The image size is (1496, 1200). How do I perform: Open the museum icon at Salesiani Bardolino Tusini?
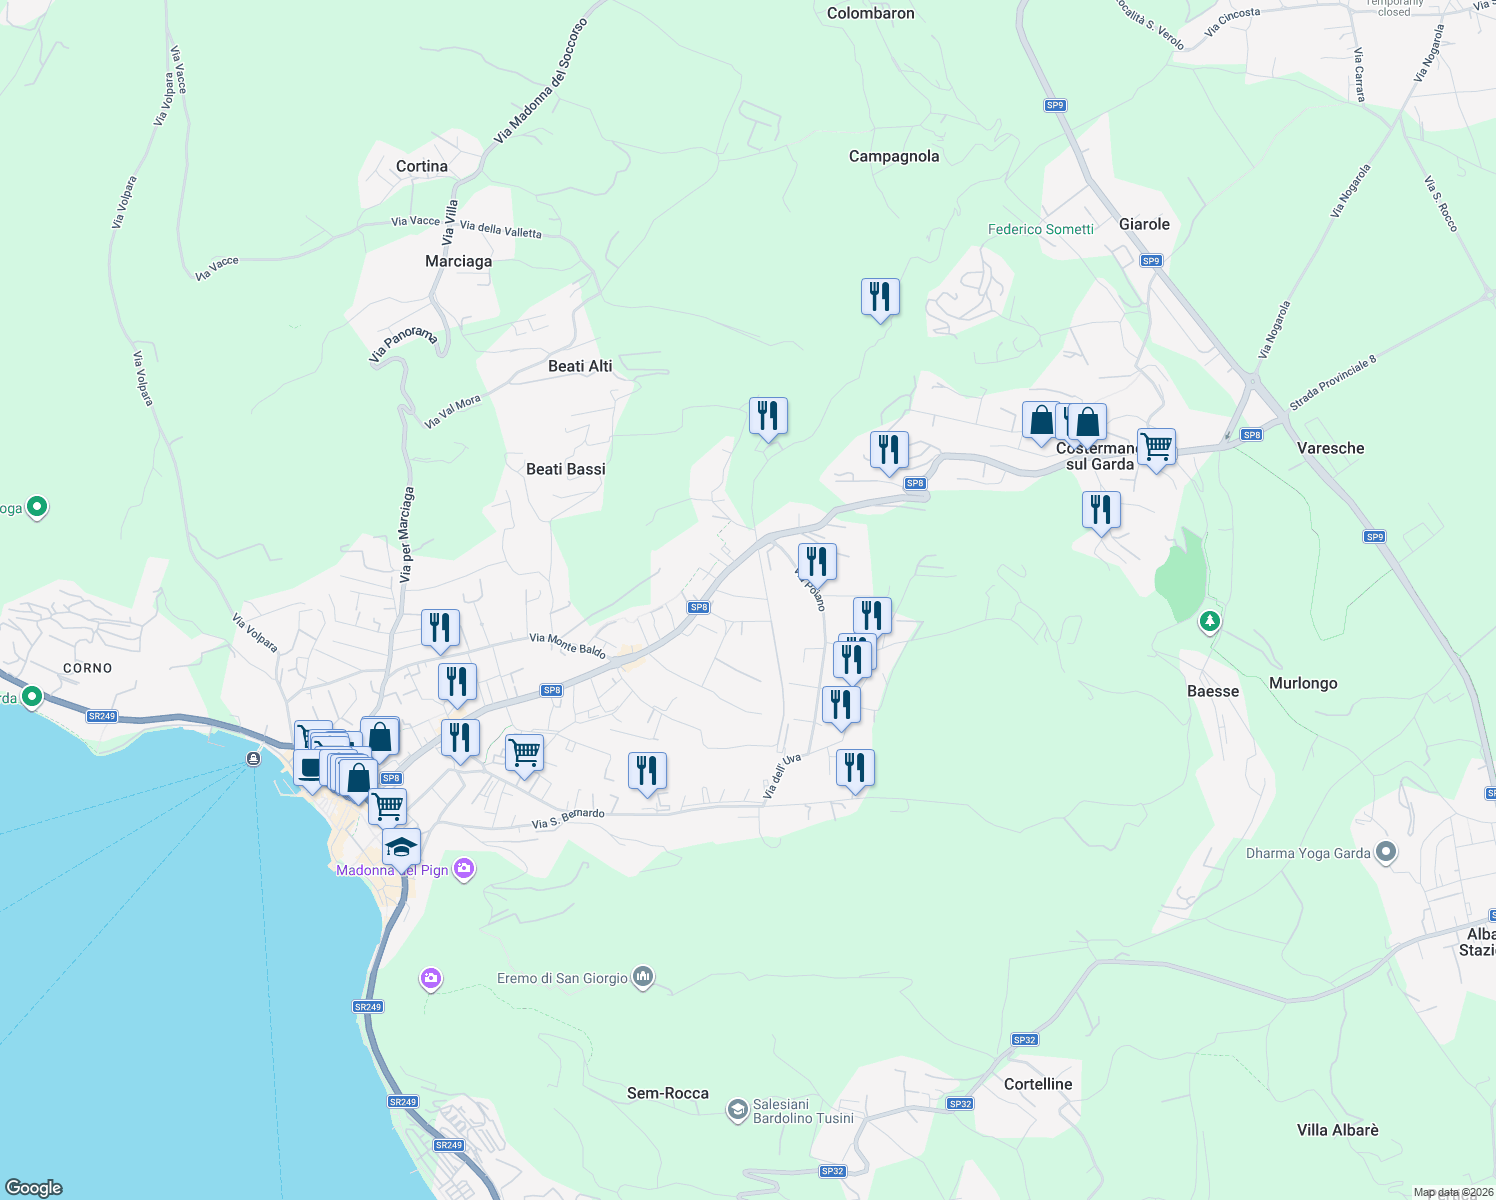[737, 1109]
